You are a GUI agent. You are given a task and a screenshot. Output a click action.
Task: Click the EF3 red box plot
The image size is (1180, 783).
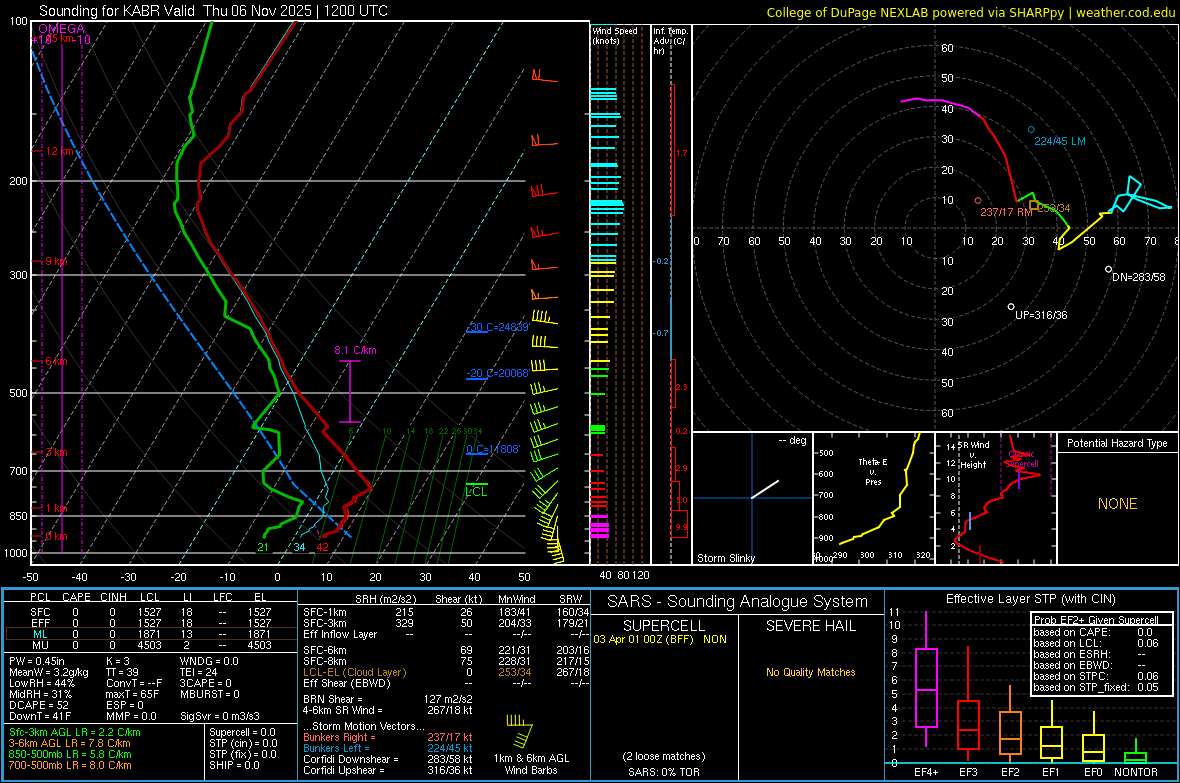(x=968, y=724)
